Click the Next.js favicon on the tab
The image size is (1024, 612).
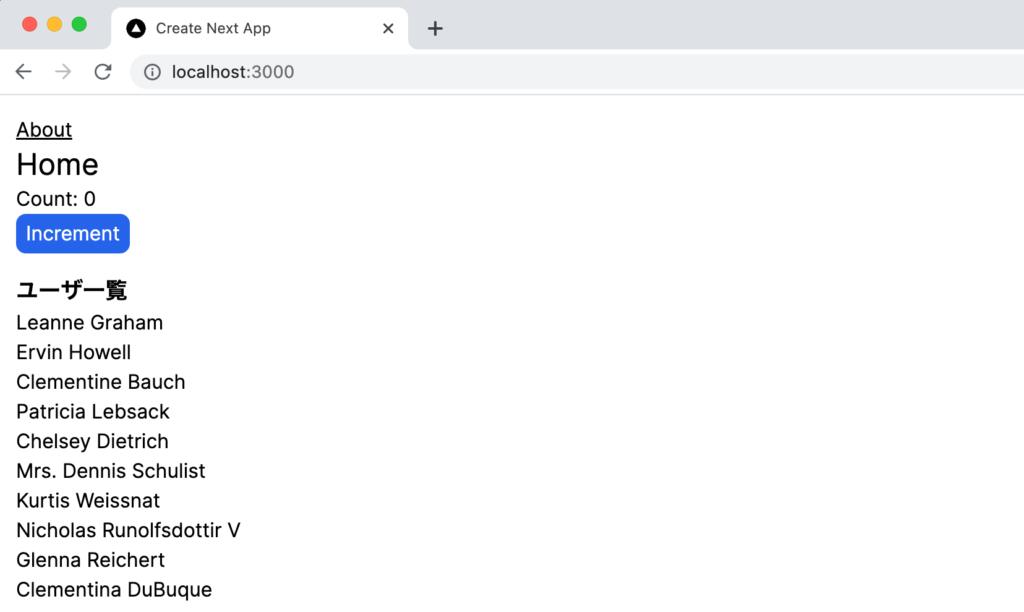135,28
